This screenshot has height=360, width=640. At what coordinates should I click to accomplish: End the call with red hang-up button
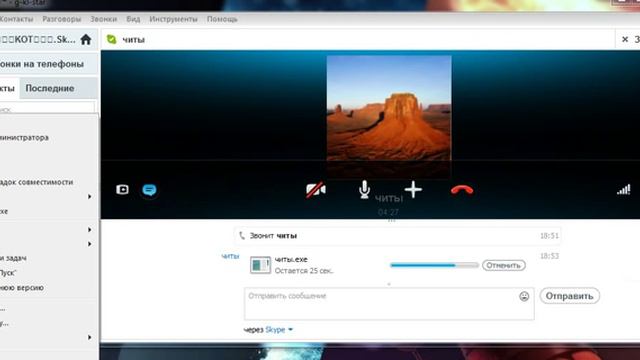(x=462, y=190)
